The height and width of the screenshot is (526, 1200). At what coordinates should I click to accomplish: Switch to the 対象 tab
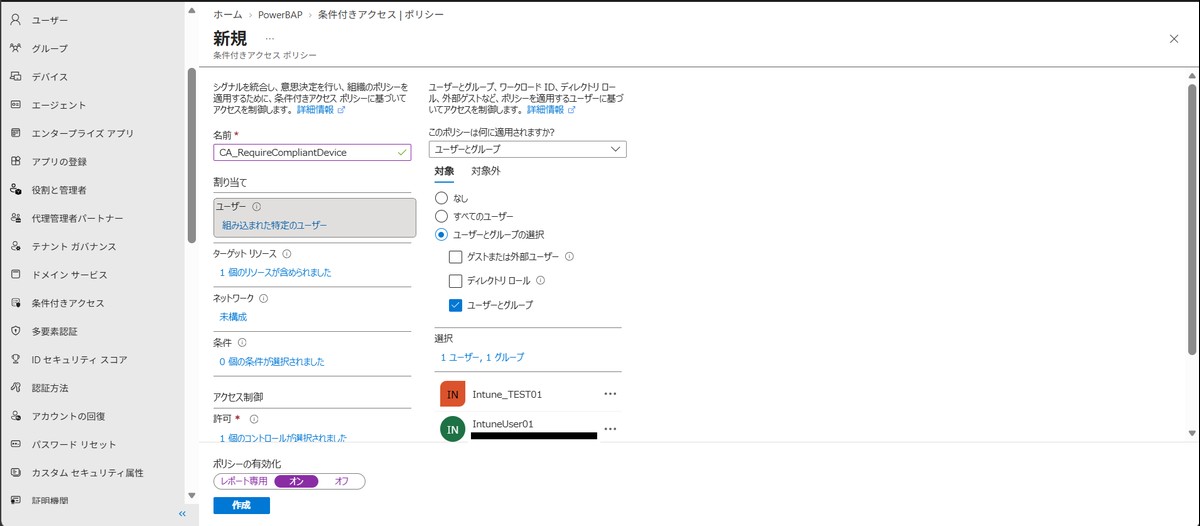pos(444,171)
